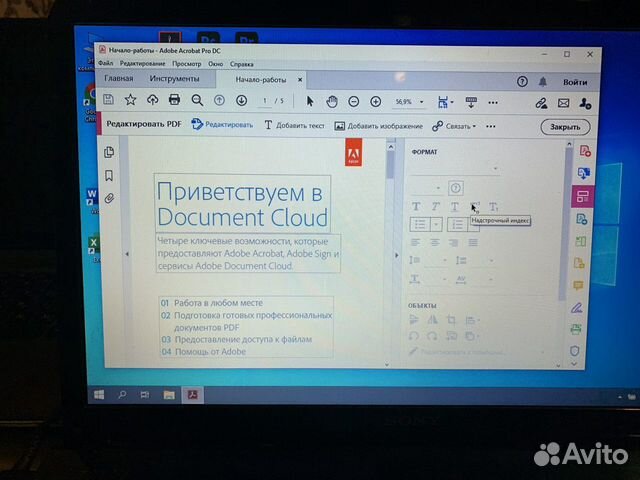
Task: Open Windows Start menu
Action: 99,394
